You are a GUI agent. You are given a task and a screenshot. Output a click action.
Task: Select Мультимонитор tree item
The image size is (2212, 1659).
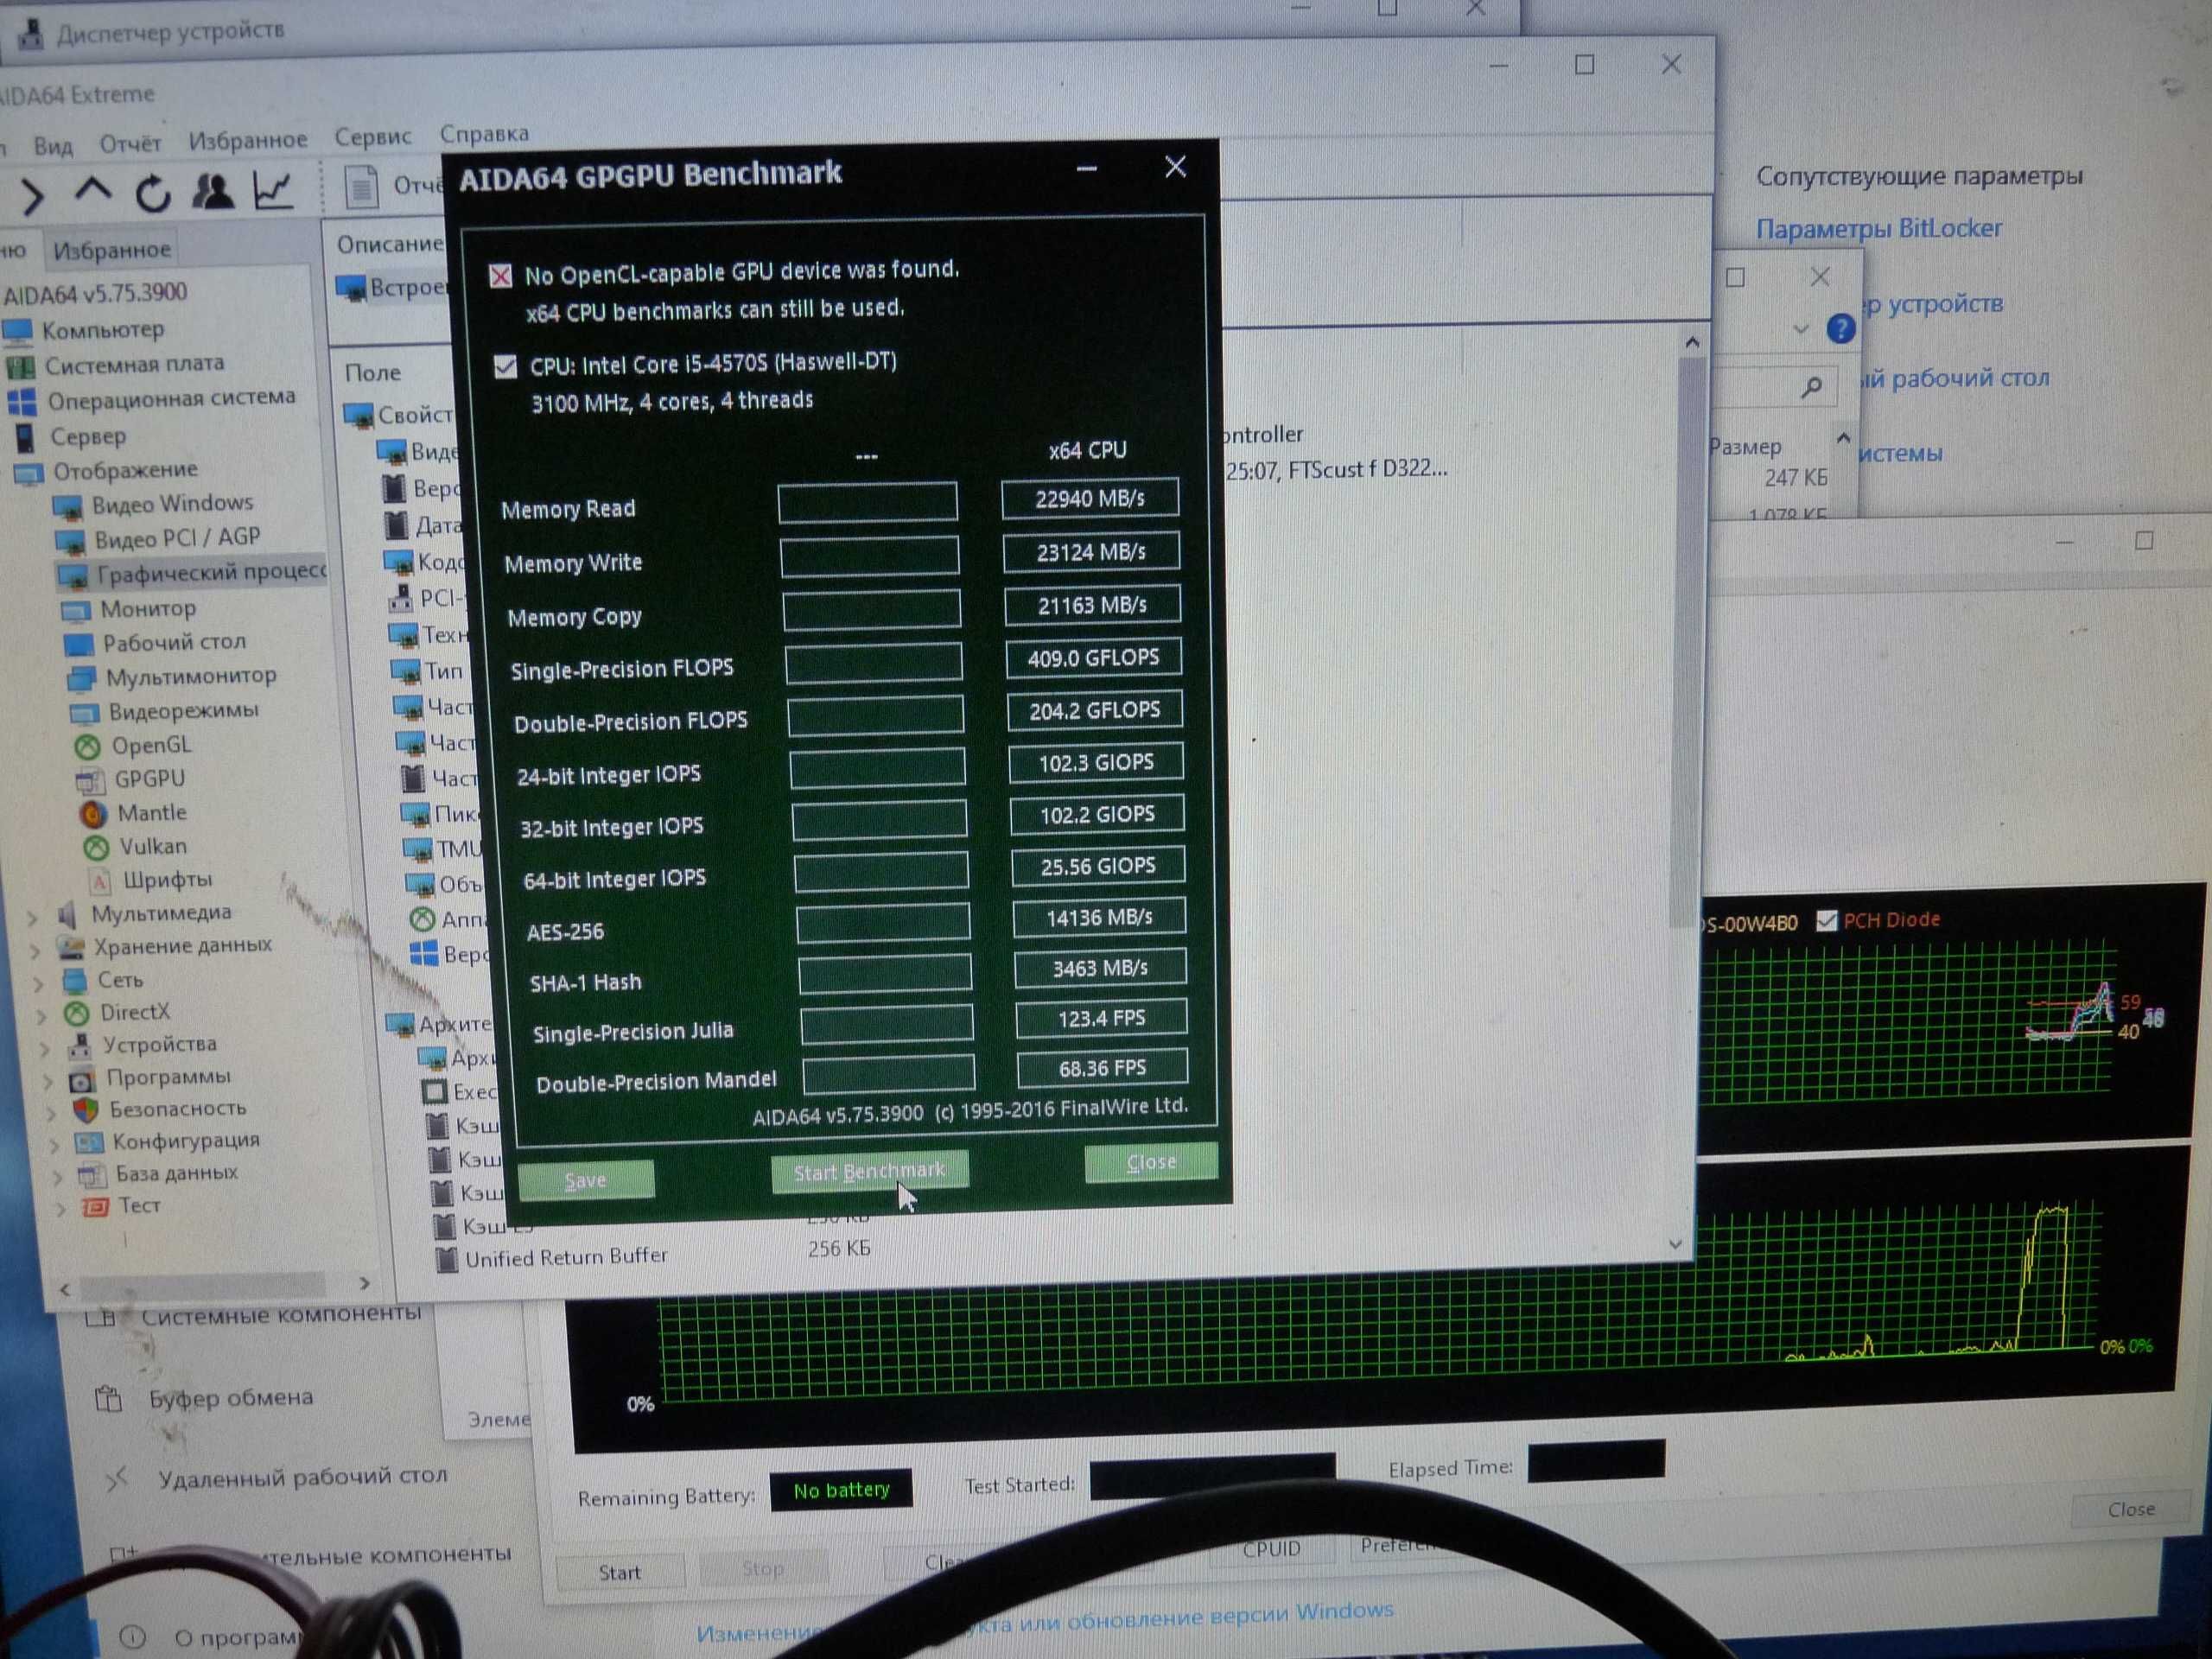point(191,677)
